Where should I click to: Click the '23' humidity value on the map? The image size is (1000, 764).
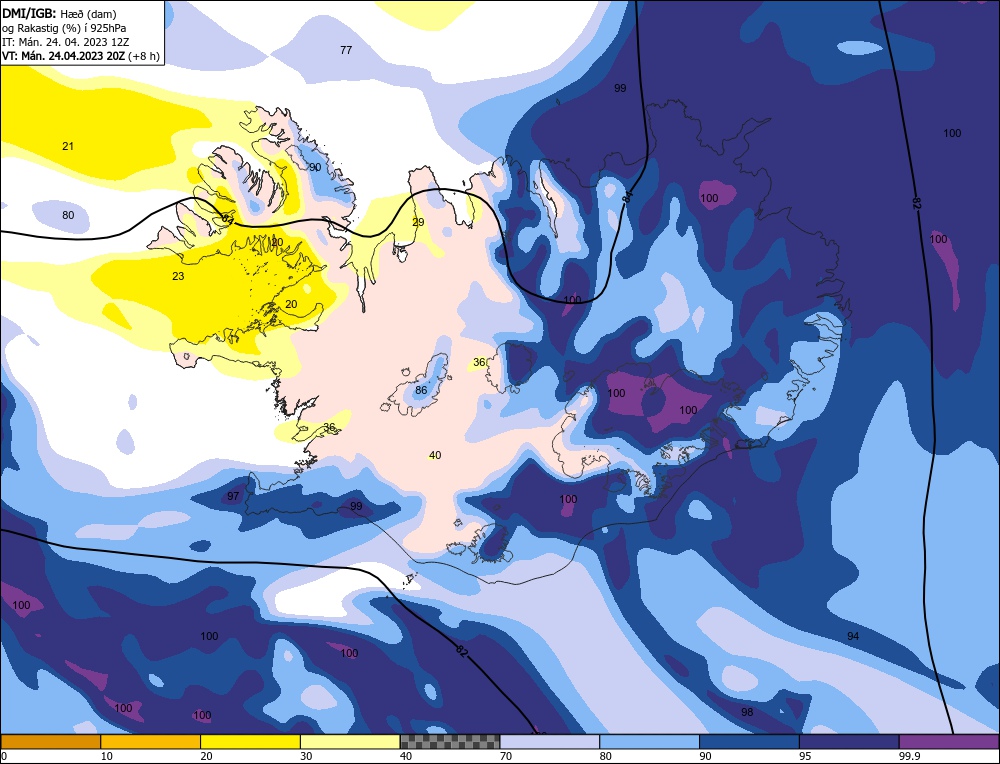coord(178,275)
